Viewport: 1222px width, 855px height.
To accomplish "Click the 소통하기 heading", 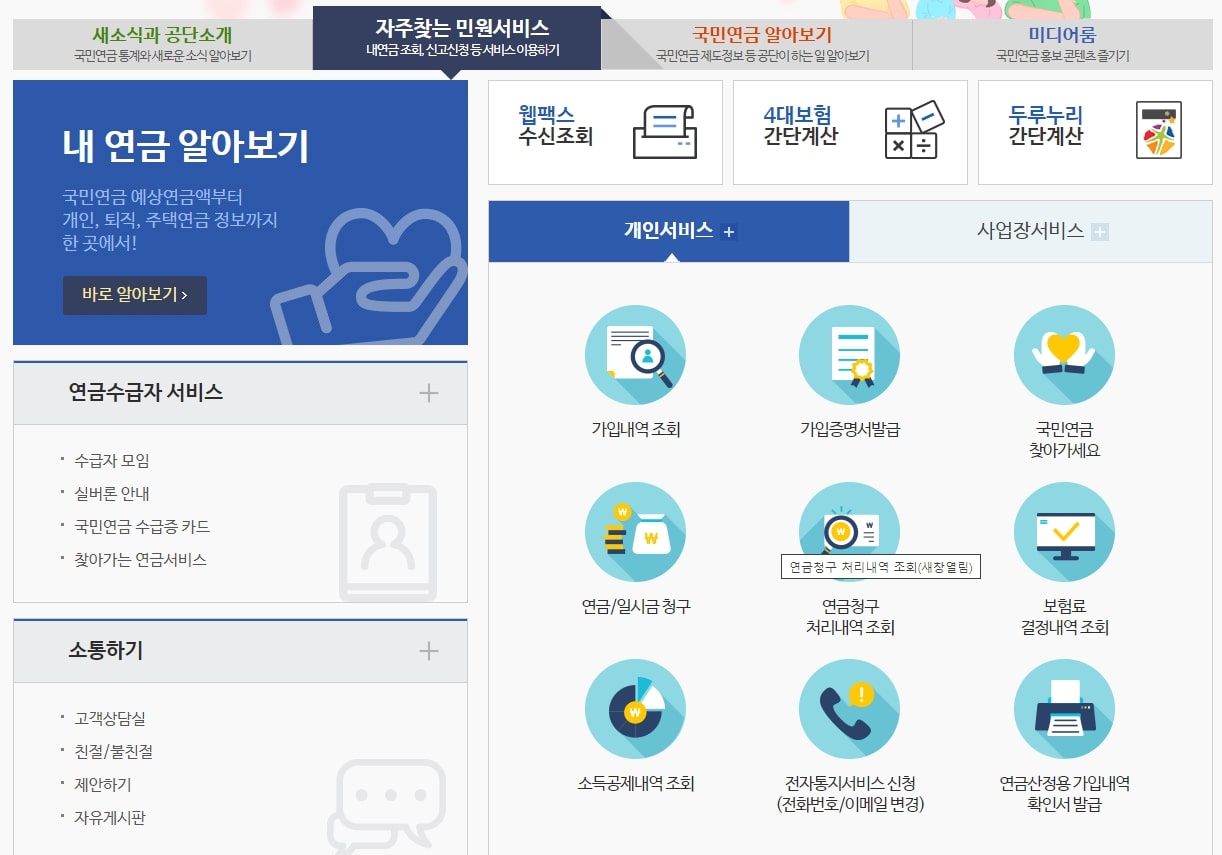I will [x=106, y=650].
